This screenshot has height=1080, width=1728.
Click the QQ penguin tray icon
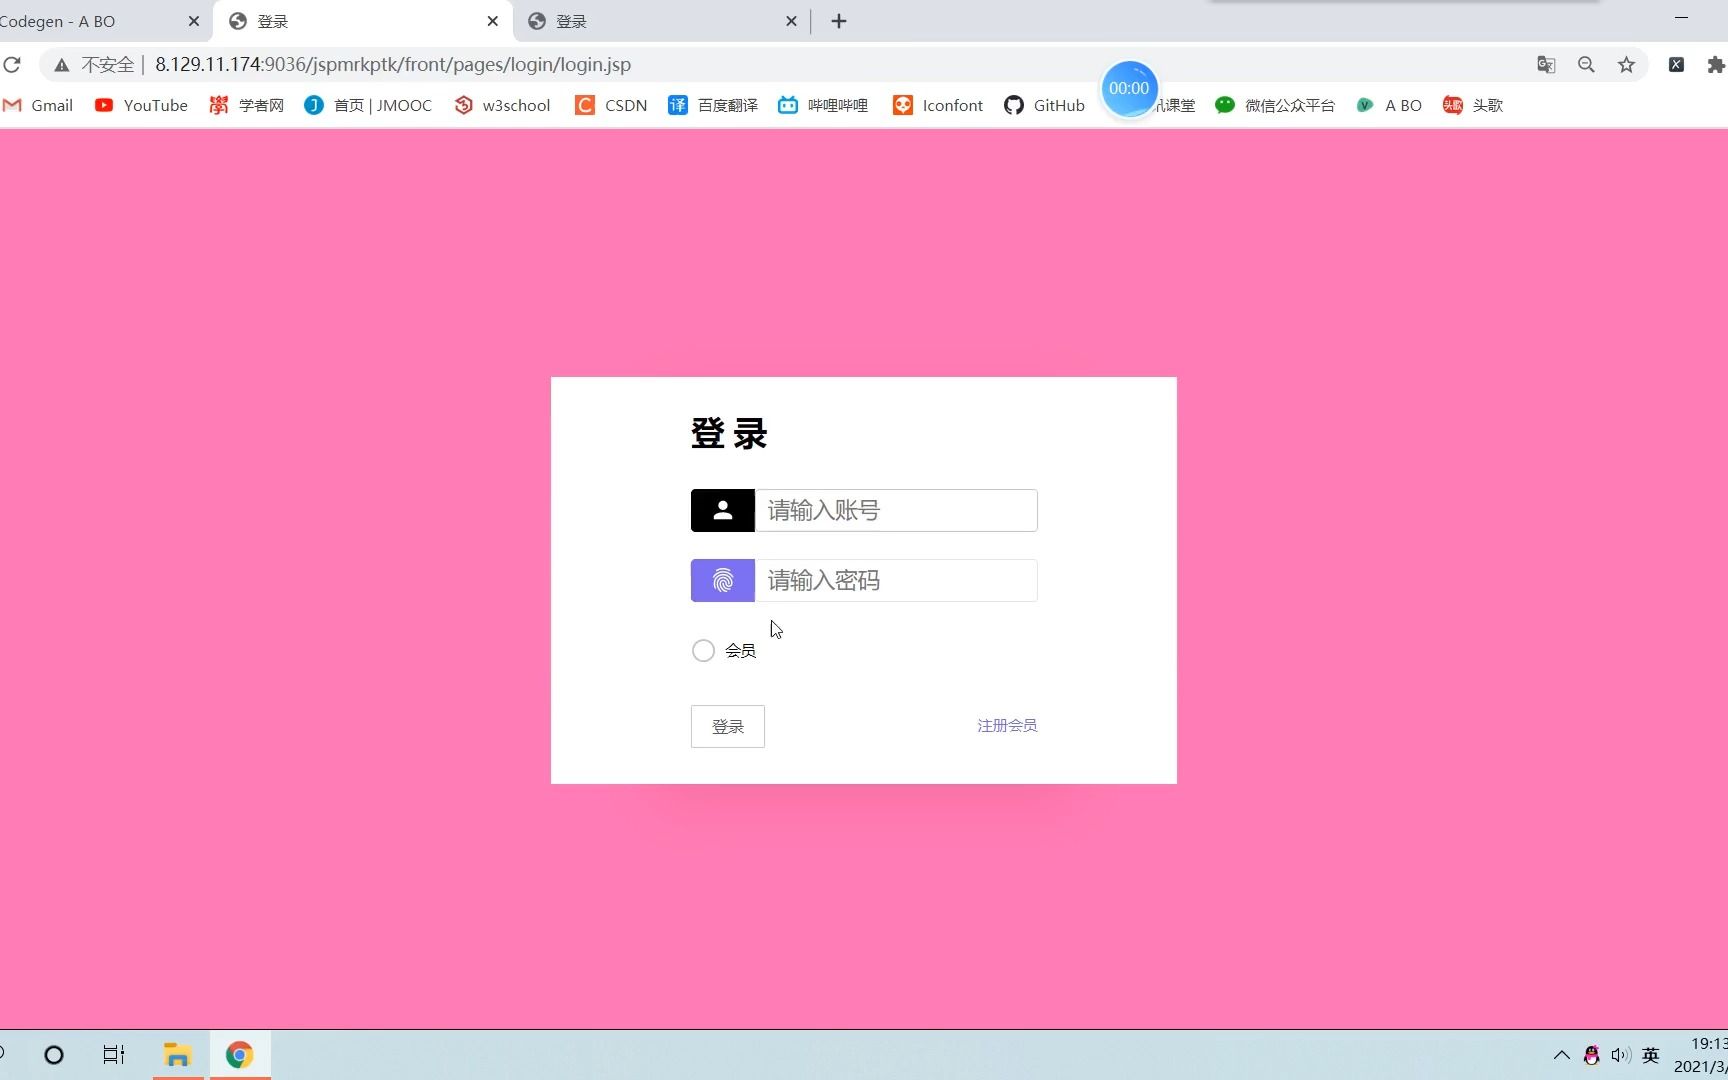click(x=1591, y=1055)
